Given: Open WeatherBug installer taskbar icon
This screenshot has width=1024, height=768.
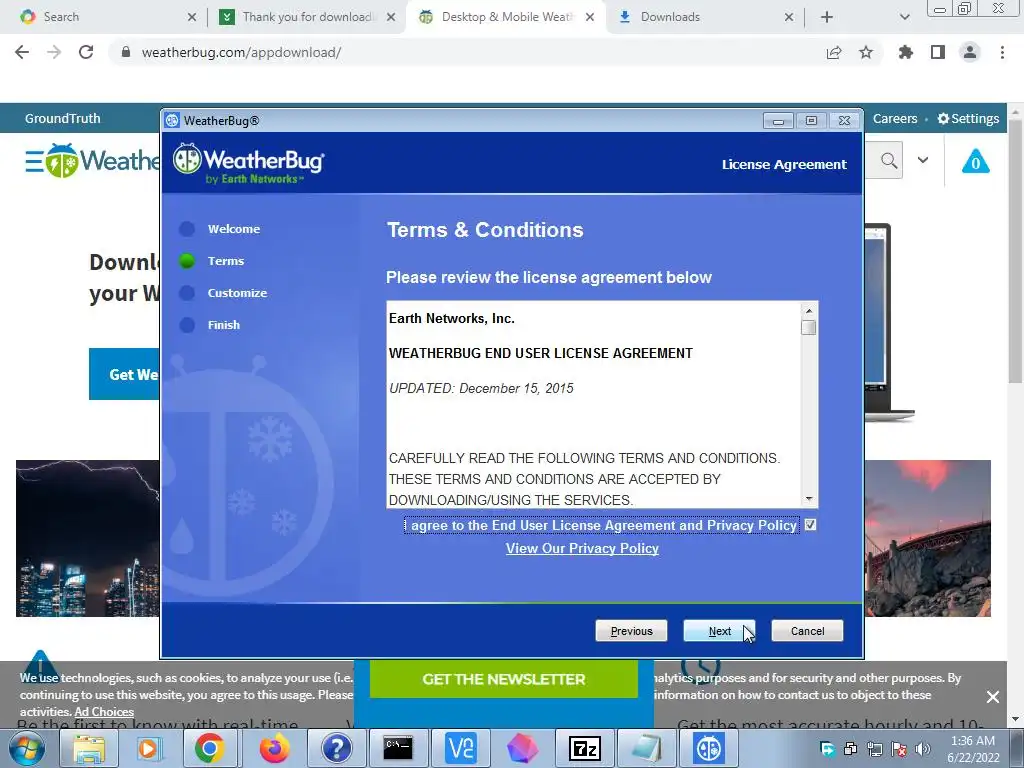Looking at the screenshot, I should [x=709, y=748].
